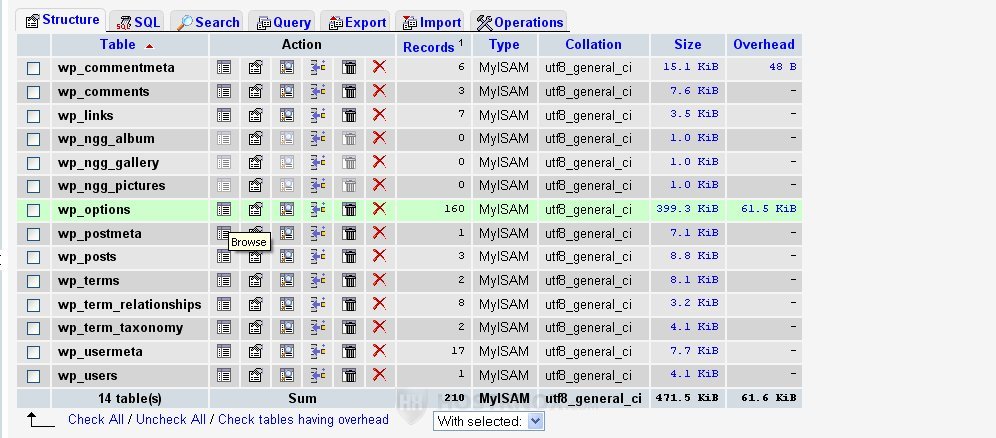Open structure icon for wp_ngg_pictures
The image size is (996, 438).
tap(255, 185)
